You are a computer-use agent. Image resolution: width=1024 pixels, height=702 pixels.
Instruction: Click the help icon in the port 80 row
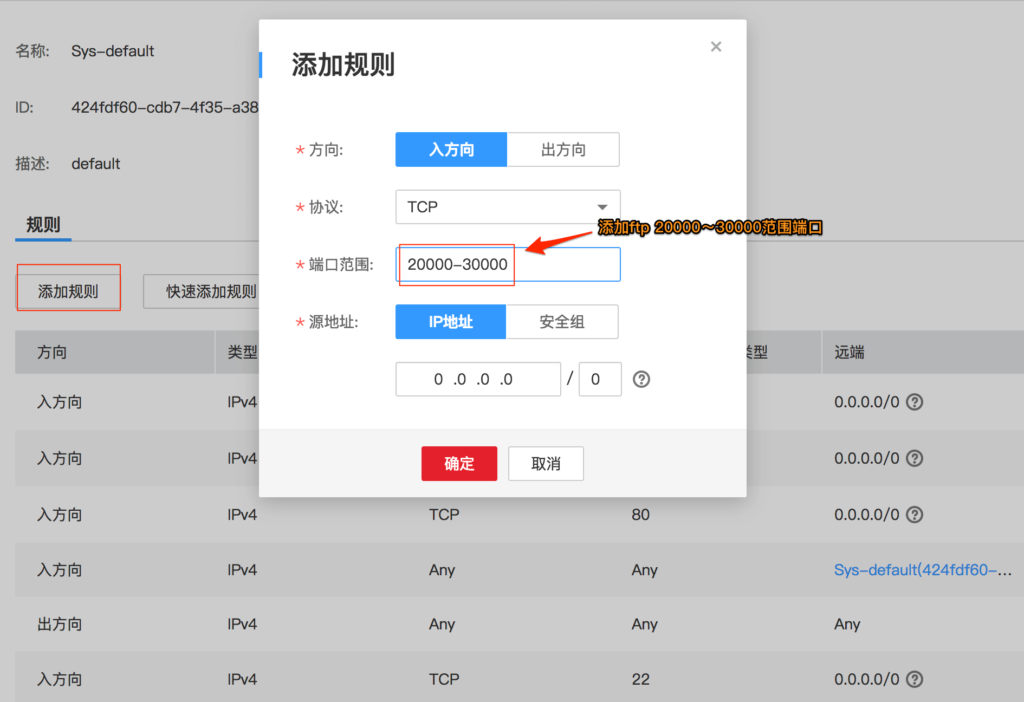click(x=915, y=515)
